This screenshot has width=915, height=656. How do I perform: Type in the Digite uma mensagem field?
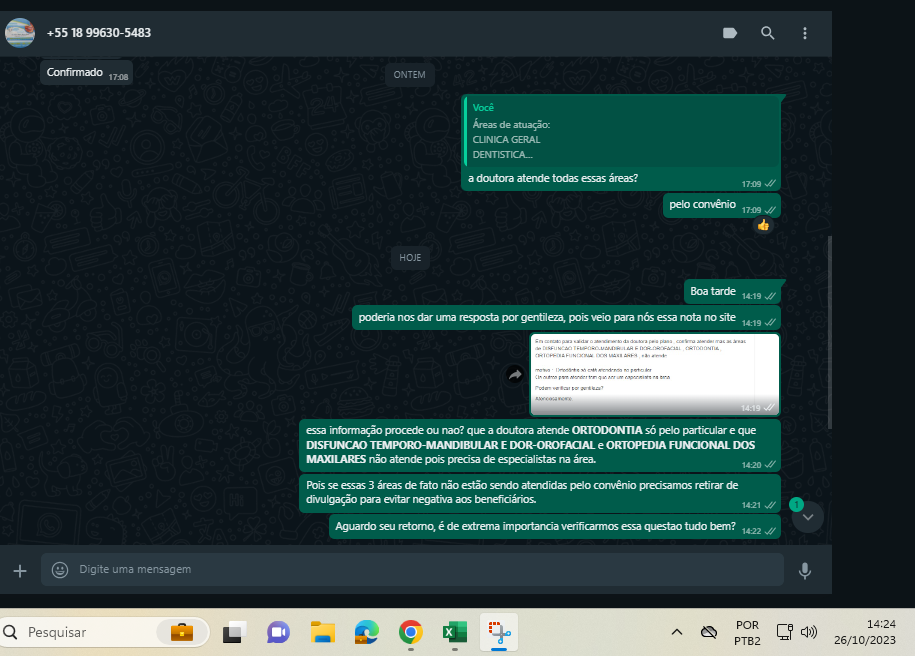(420, 570)
